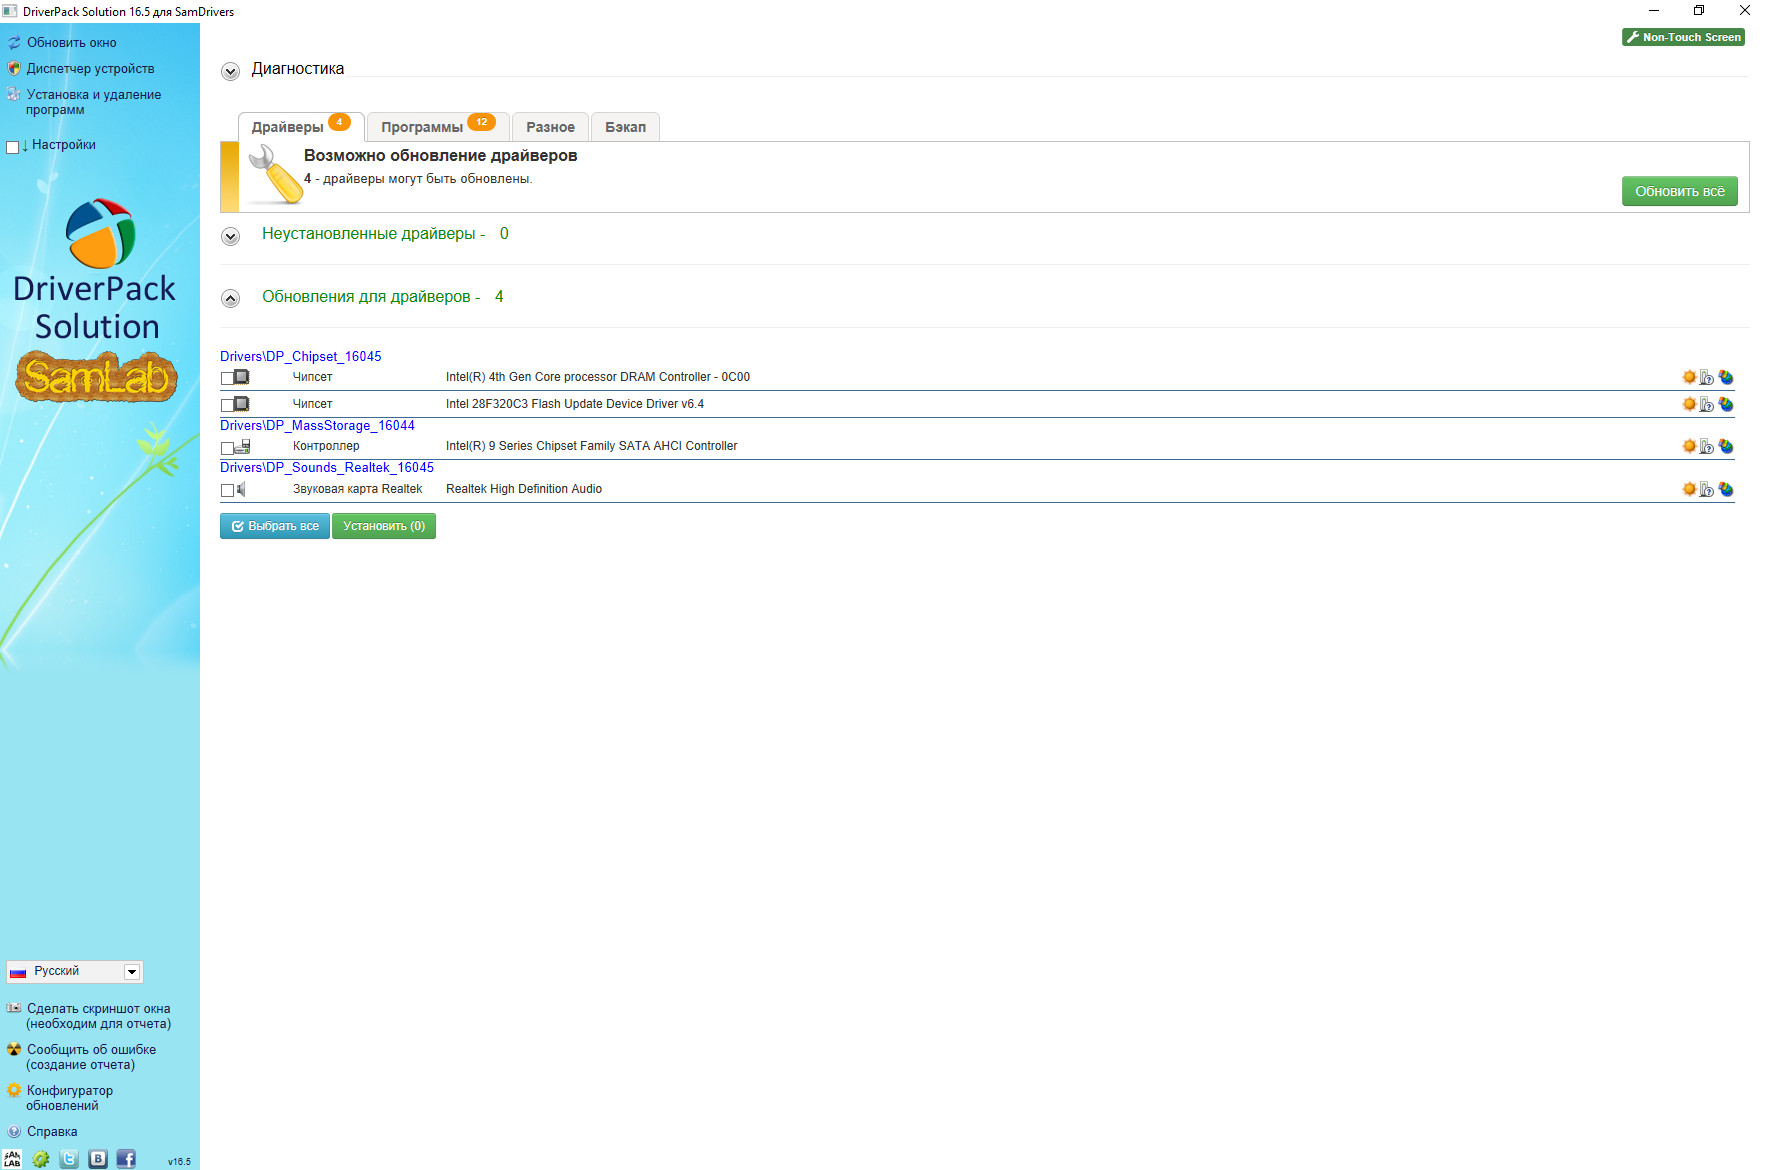The image size is (1770, 1170).
Task: Open the Facebook page icon
Action: pyautogui.click(x=126, y=1159)
